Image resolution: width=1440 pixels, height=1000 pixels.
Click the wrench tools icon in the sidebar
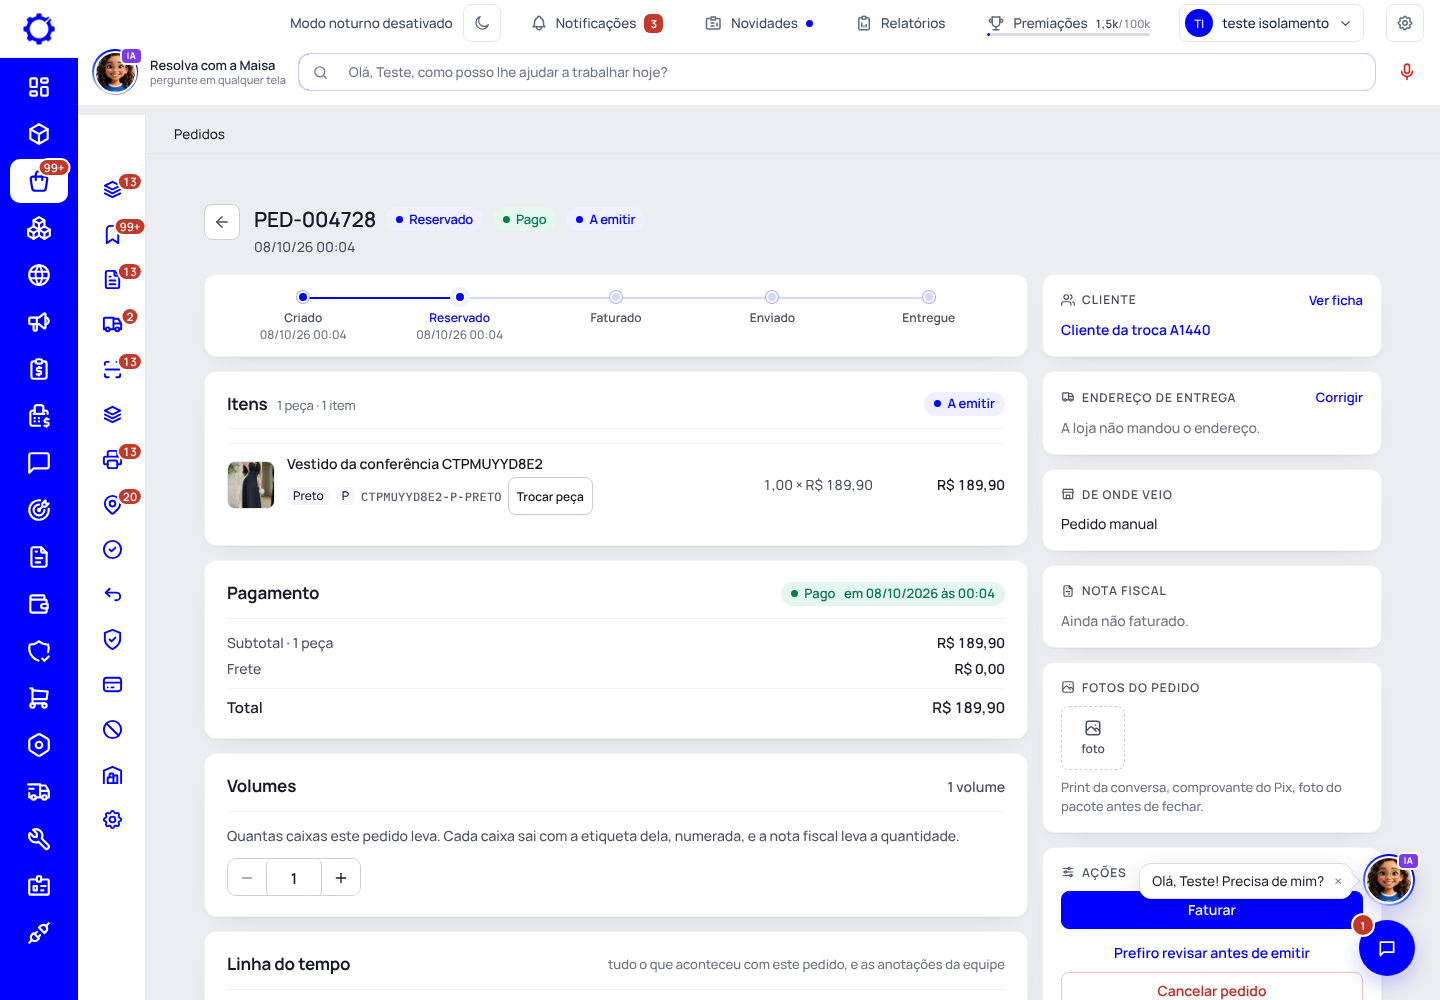click(x=39, y=839)
